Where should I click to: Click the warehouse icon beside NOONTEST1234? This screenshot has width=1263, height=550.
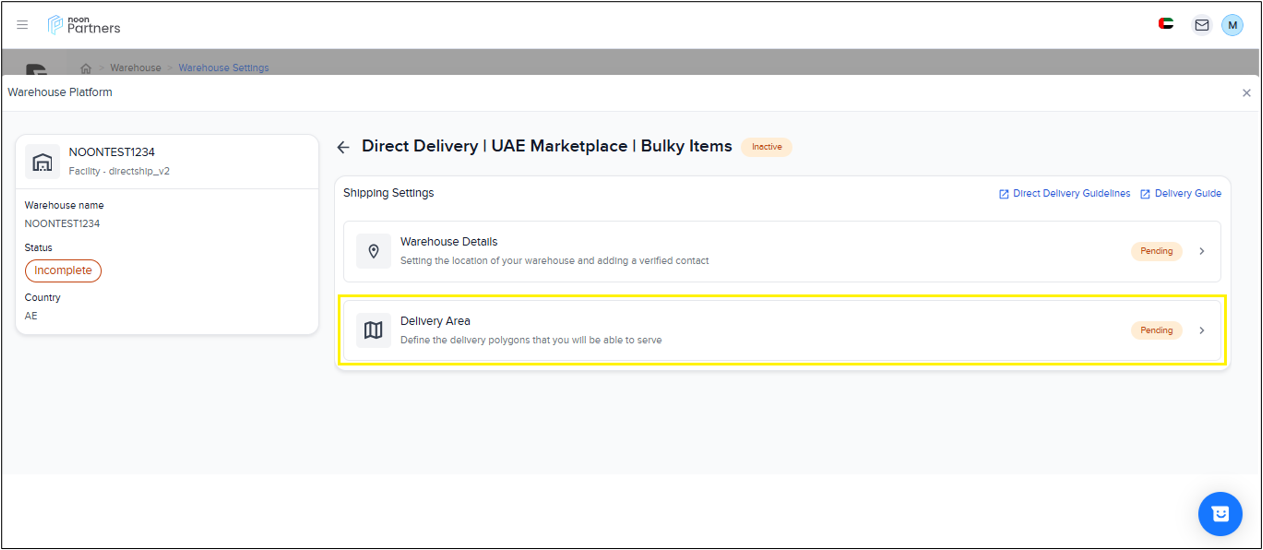(x=42, y=162)
